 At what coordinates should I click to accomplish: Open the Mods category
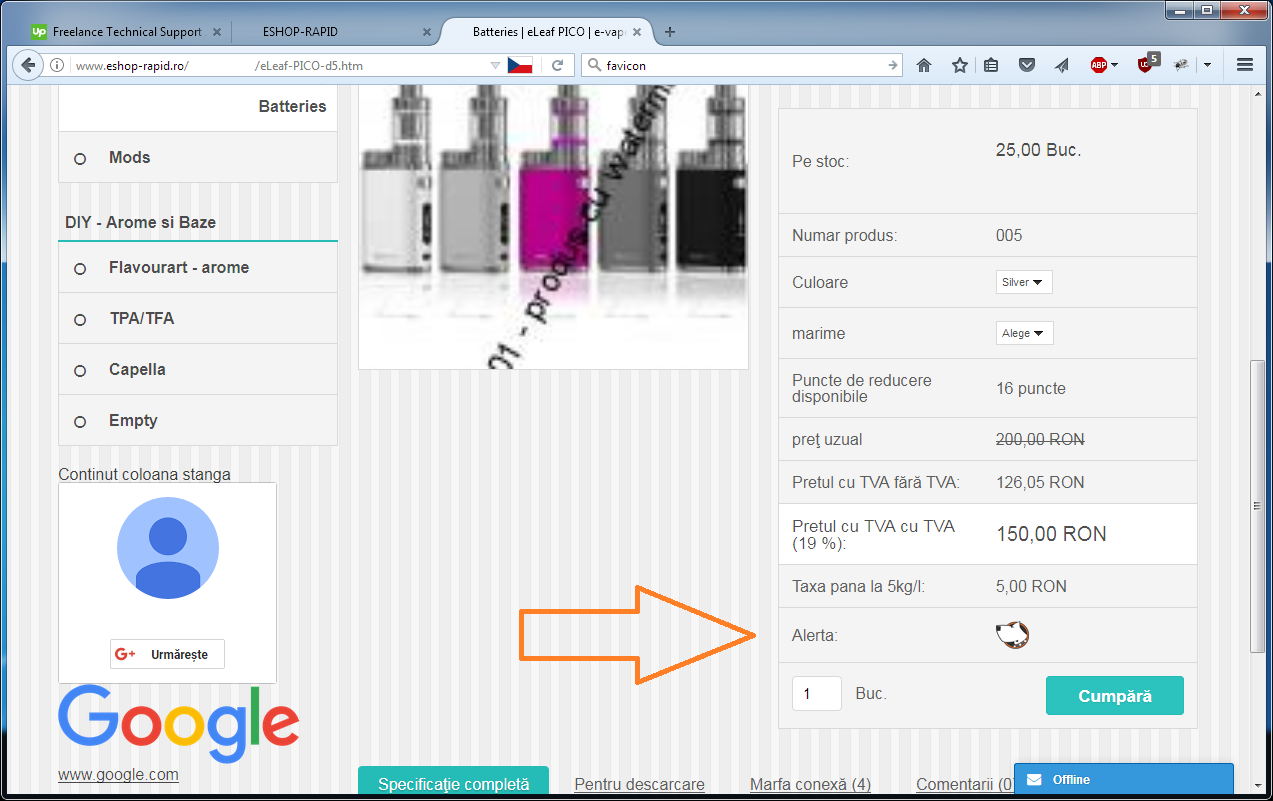[198, 157]
